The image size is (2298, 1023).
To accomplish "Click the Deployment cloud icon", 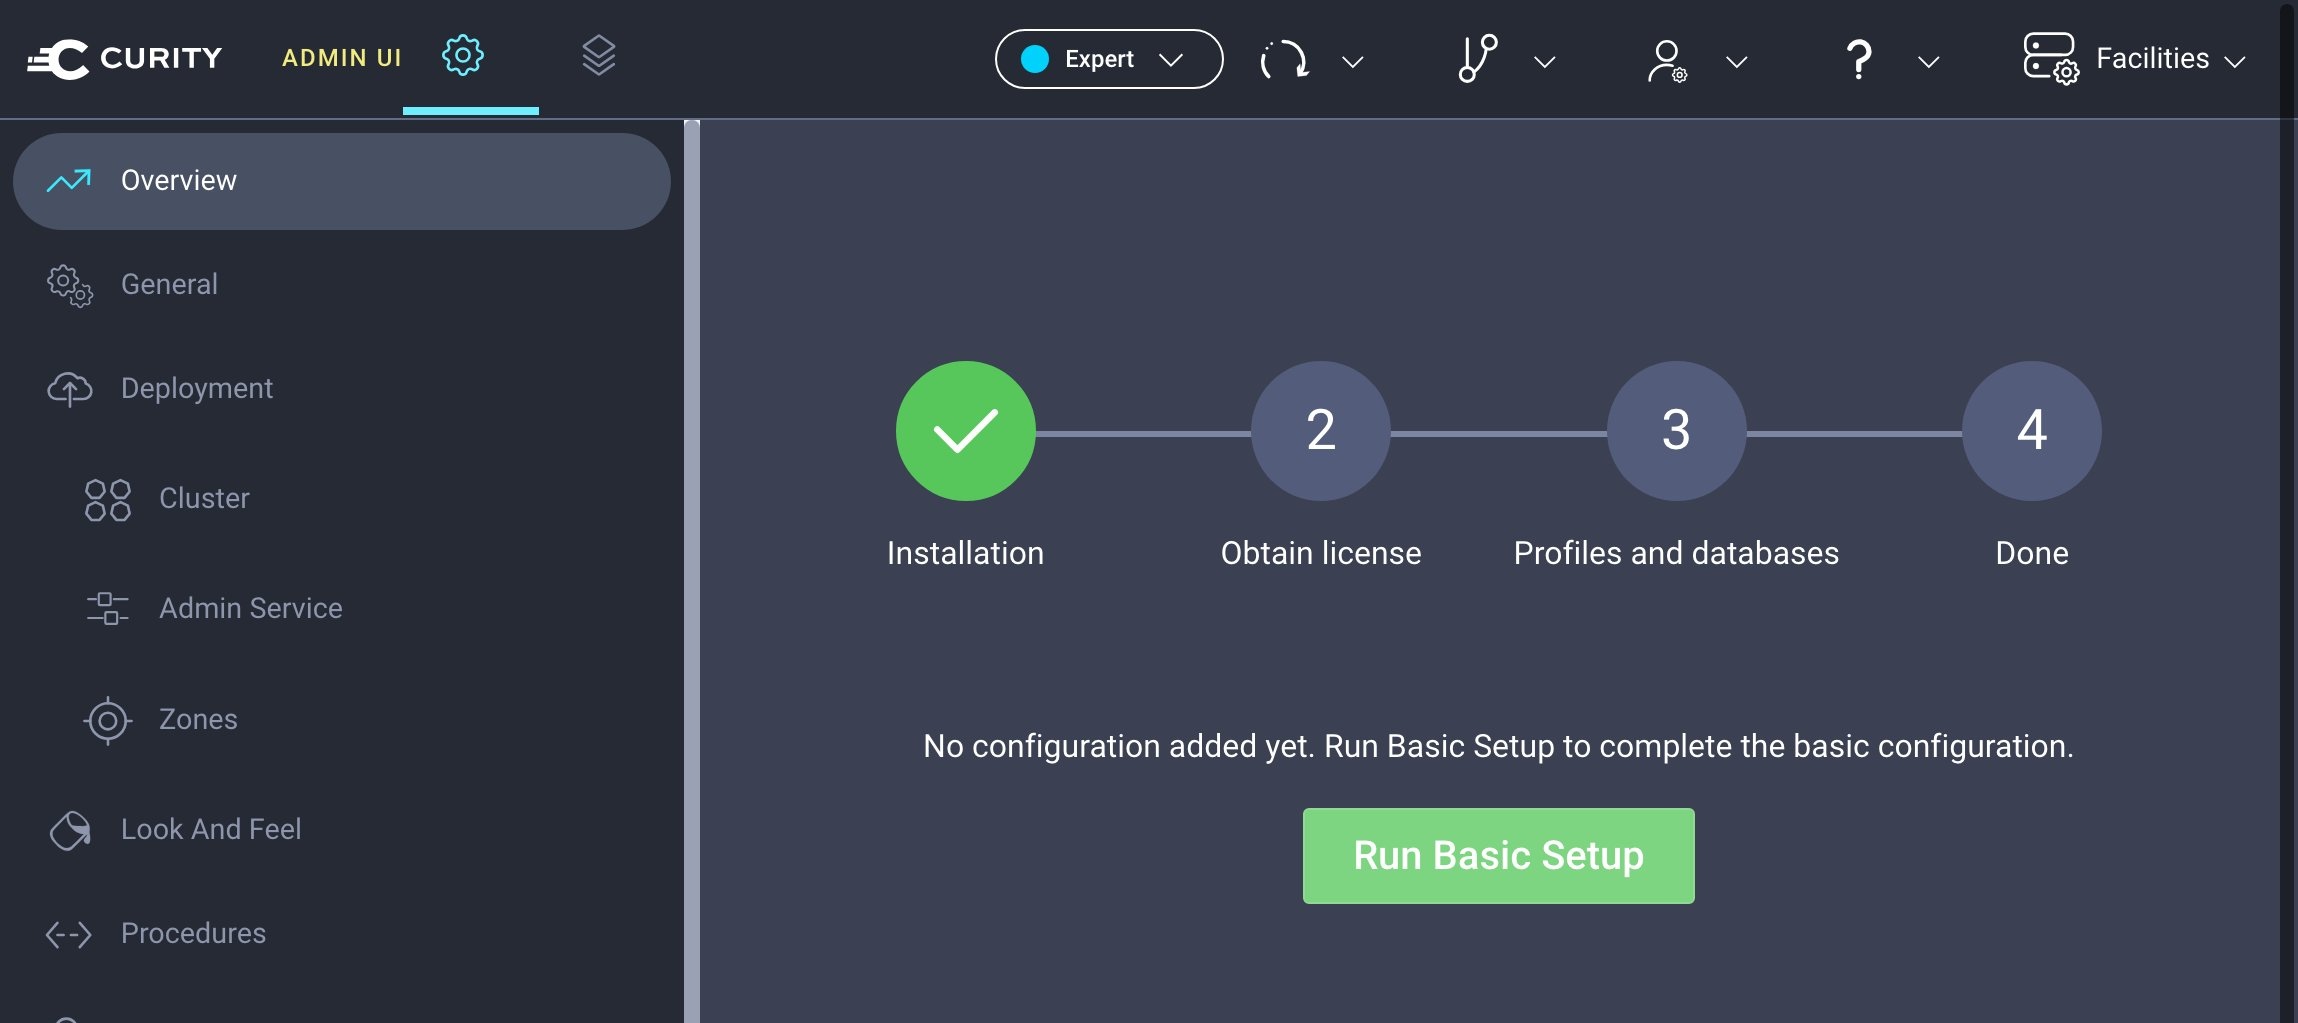I will (x=70, y=388).
